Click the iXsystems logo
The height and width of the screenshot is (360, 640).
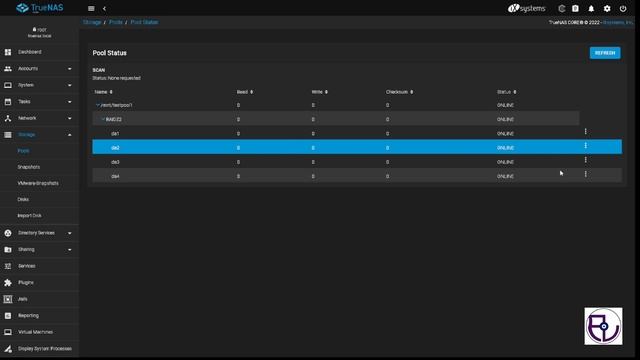coord(527,8)
